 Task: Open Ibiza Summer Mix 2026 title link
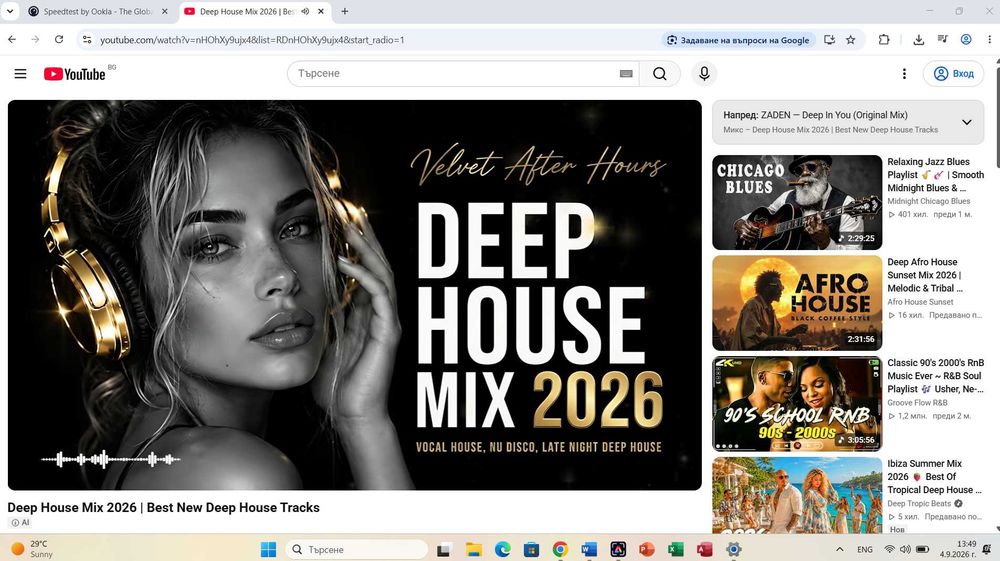934,477
